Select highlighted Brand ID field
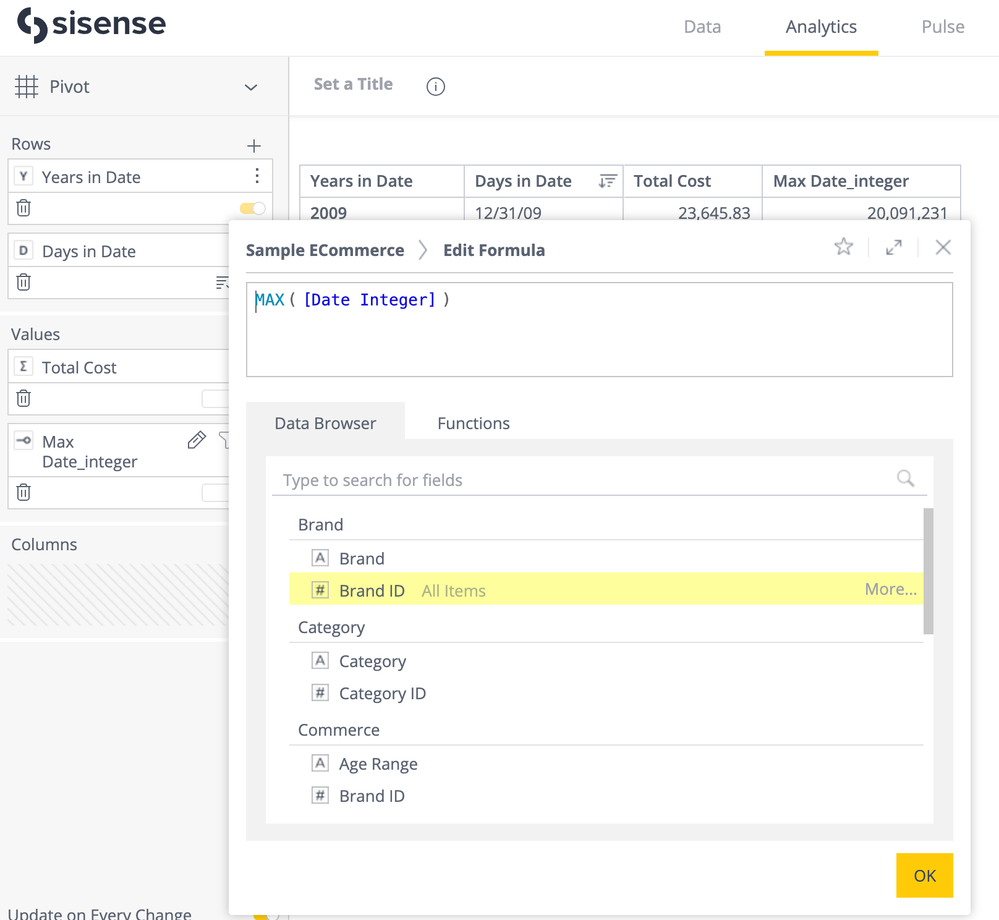This screenshot has width=999, height=920. click(606, 589)
